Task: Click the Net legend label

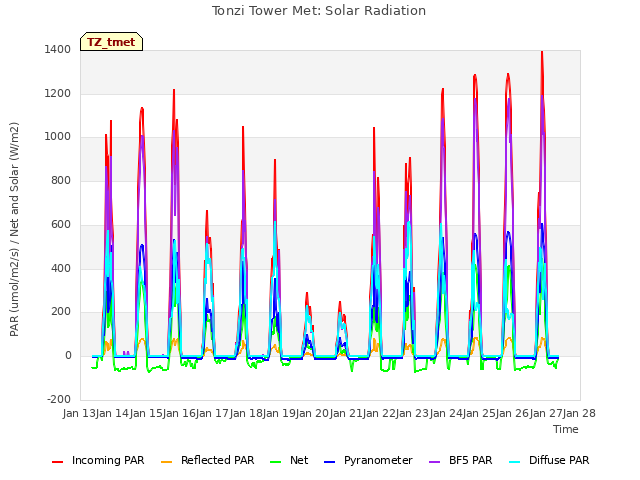Action: 299,460
